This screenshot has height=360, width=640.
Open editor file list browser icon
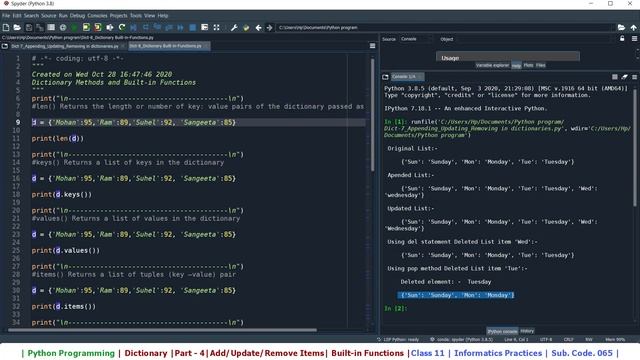click(5, 46)
